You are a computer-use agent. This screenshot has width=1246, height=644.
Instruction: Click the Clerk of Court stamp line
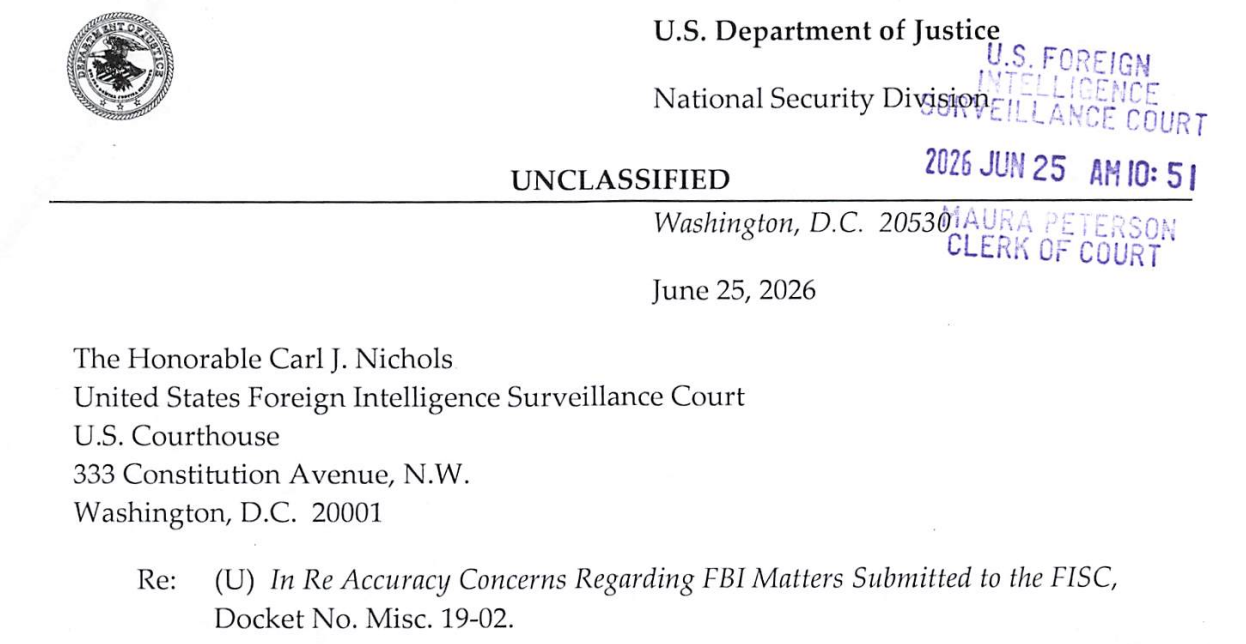tap(1054, 247)
